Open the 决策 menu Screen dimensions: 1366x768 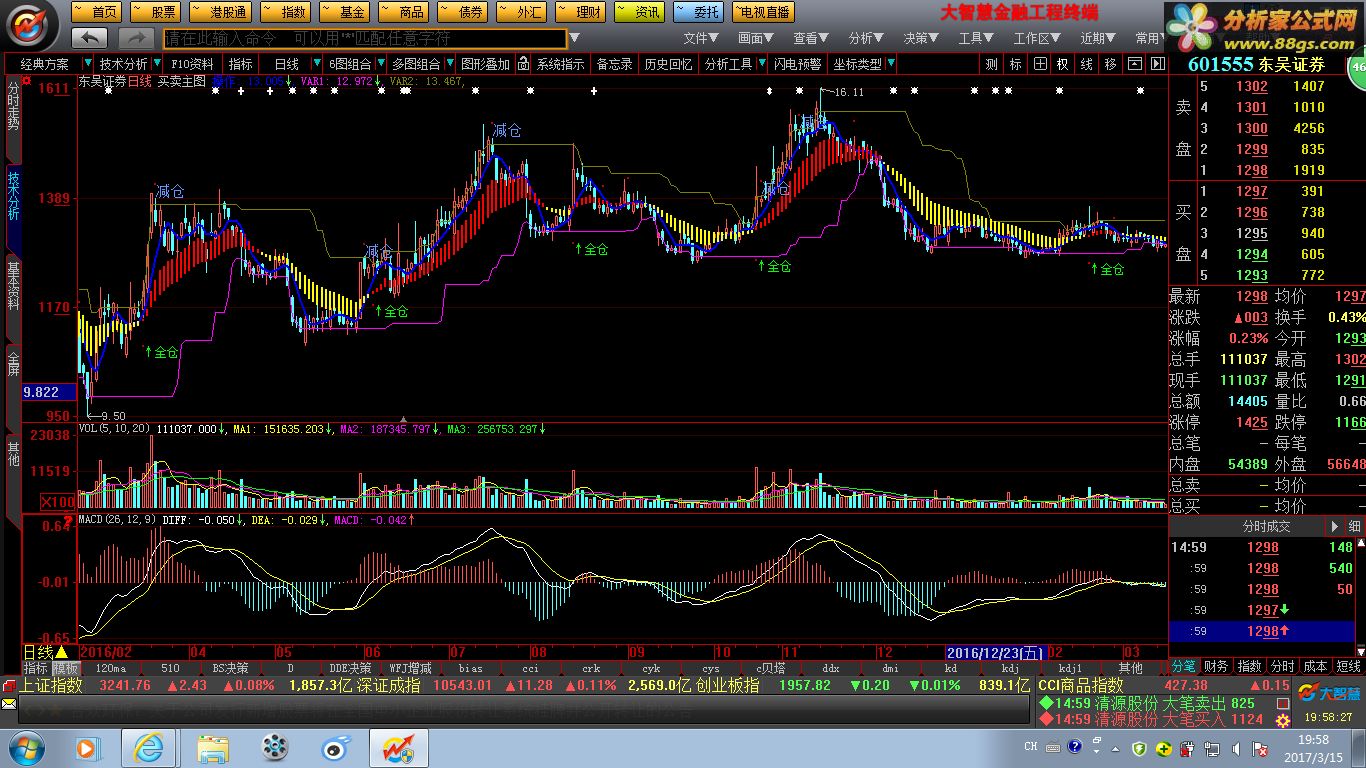(x=921, y=38)
